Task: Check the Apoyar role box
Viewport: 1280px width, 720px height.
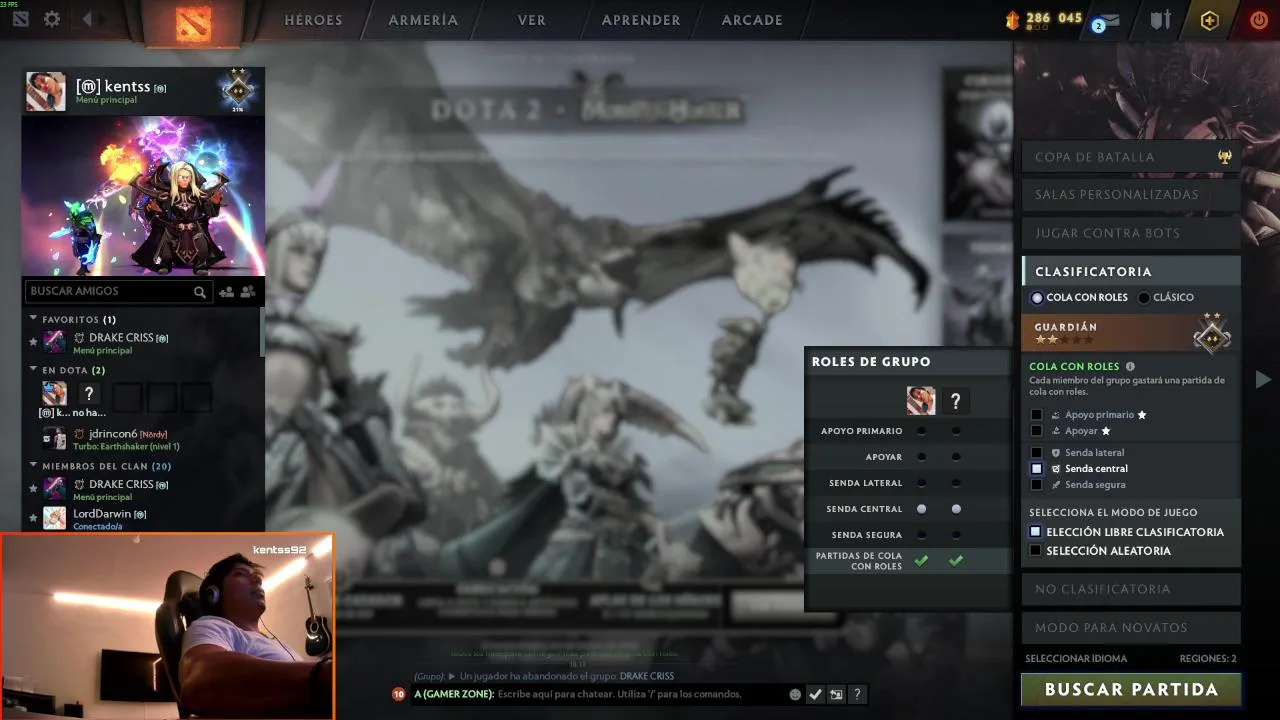Action: coord(1037,431)
